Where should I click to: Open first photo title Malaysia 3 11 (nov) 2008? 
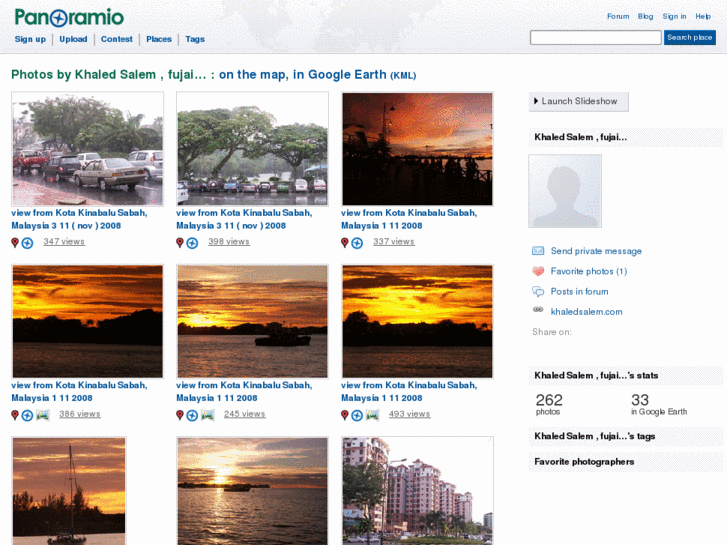click(79, 219)
